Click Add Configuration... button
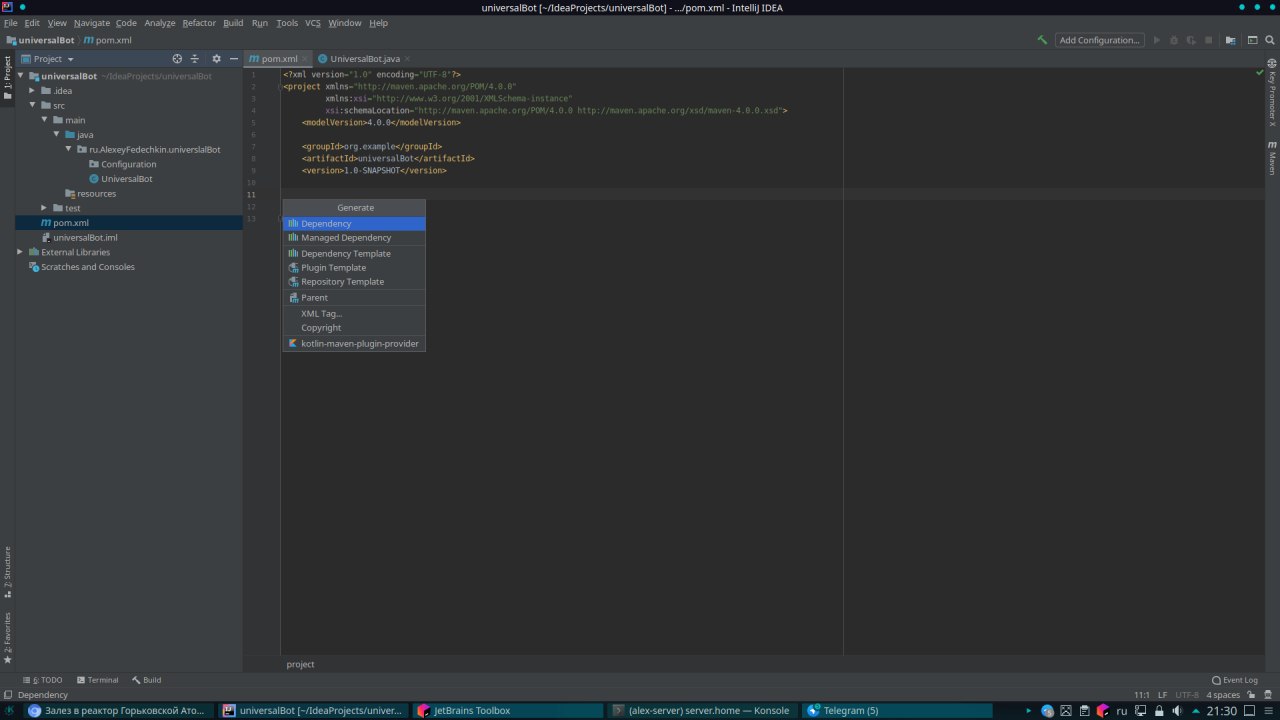The image size is (1280, 720). (1100, 40)
